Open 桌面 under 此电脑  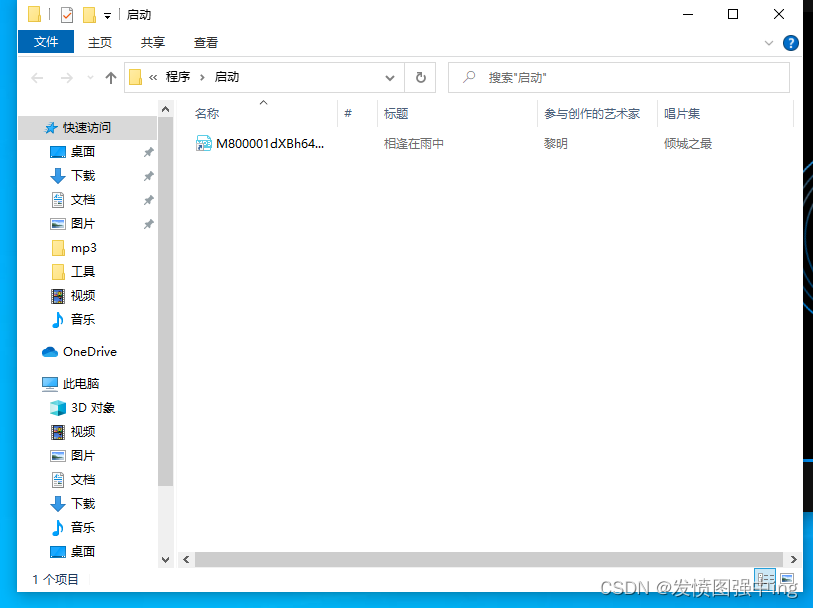click(x=83, y=551)
